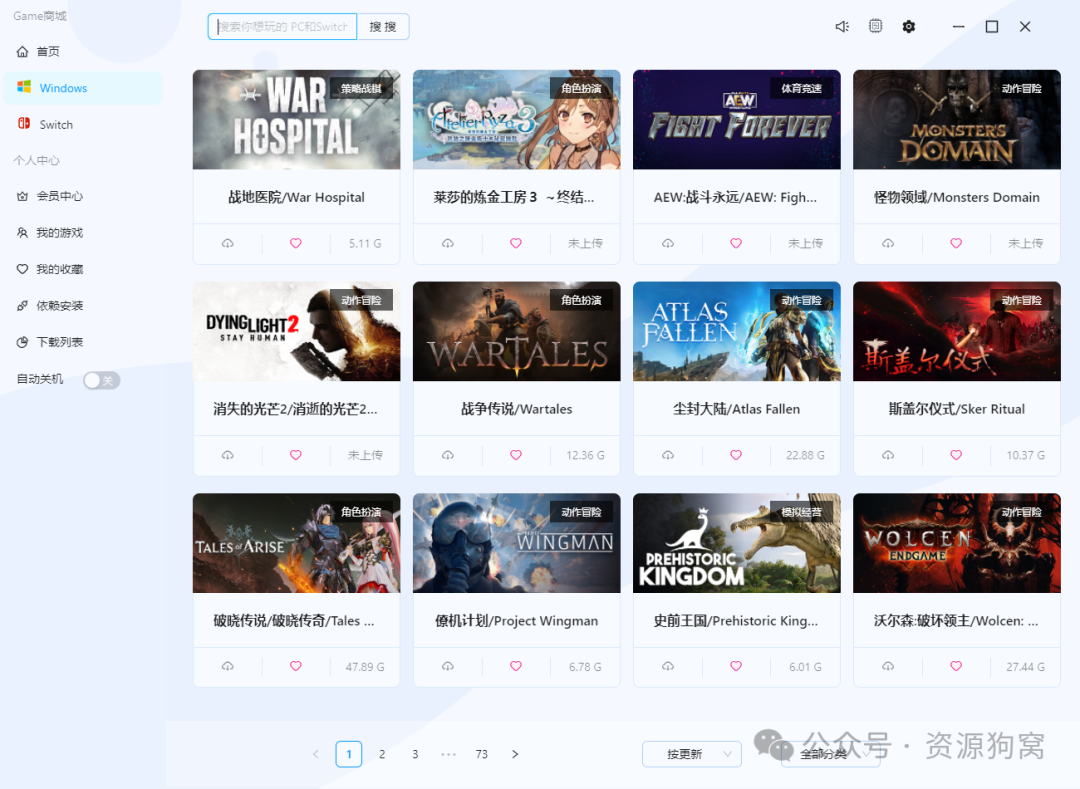Click page 1 button
Image resolution: width=1080 pixels, height=789 pixels.
point(349,754)
